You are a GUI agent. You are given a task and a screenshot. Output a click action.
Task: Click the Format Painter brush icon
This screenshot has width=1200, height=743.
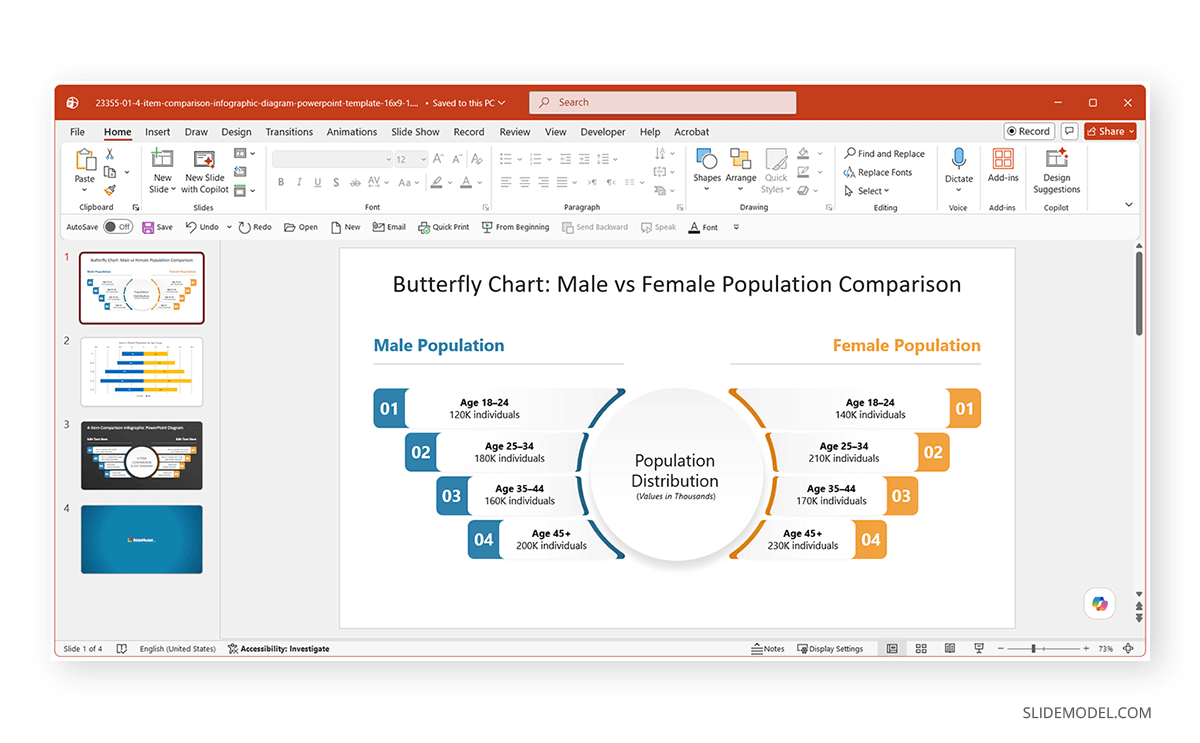(x=109, y=189)
